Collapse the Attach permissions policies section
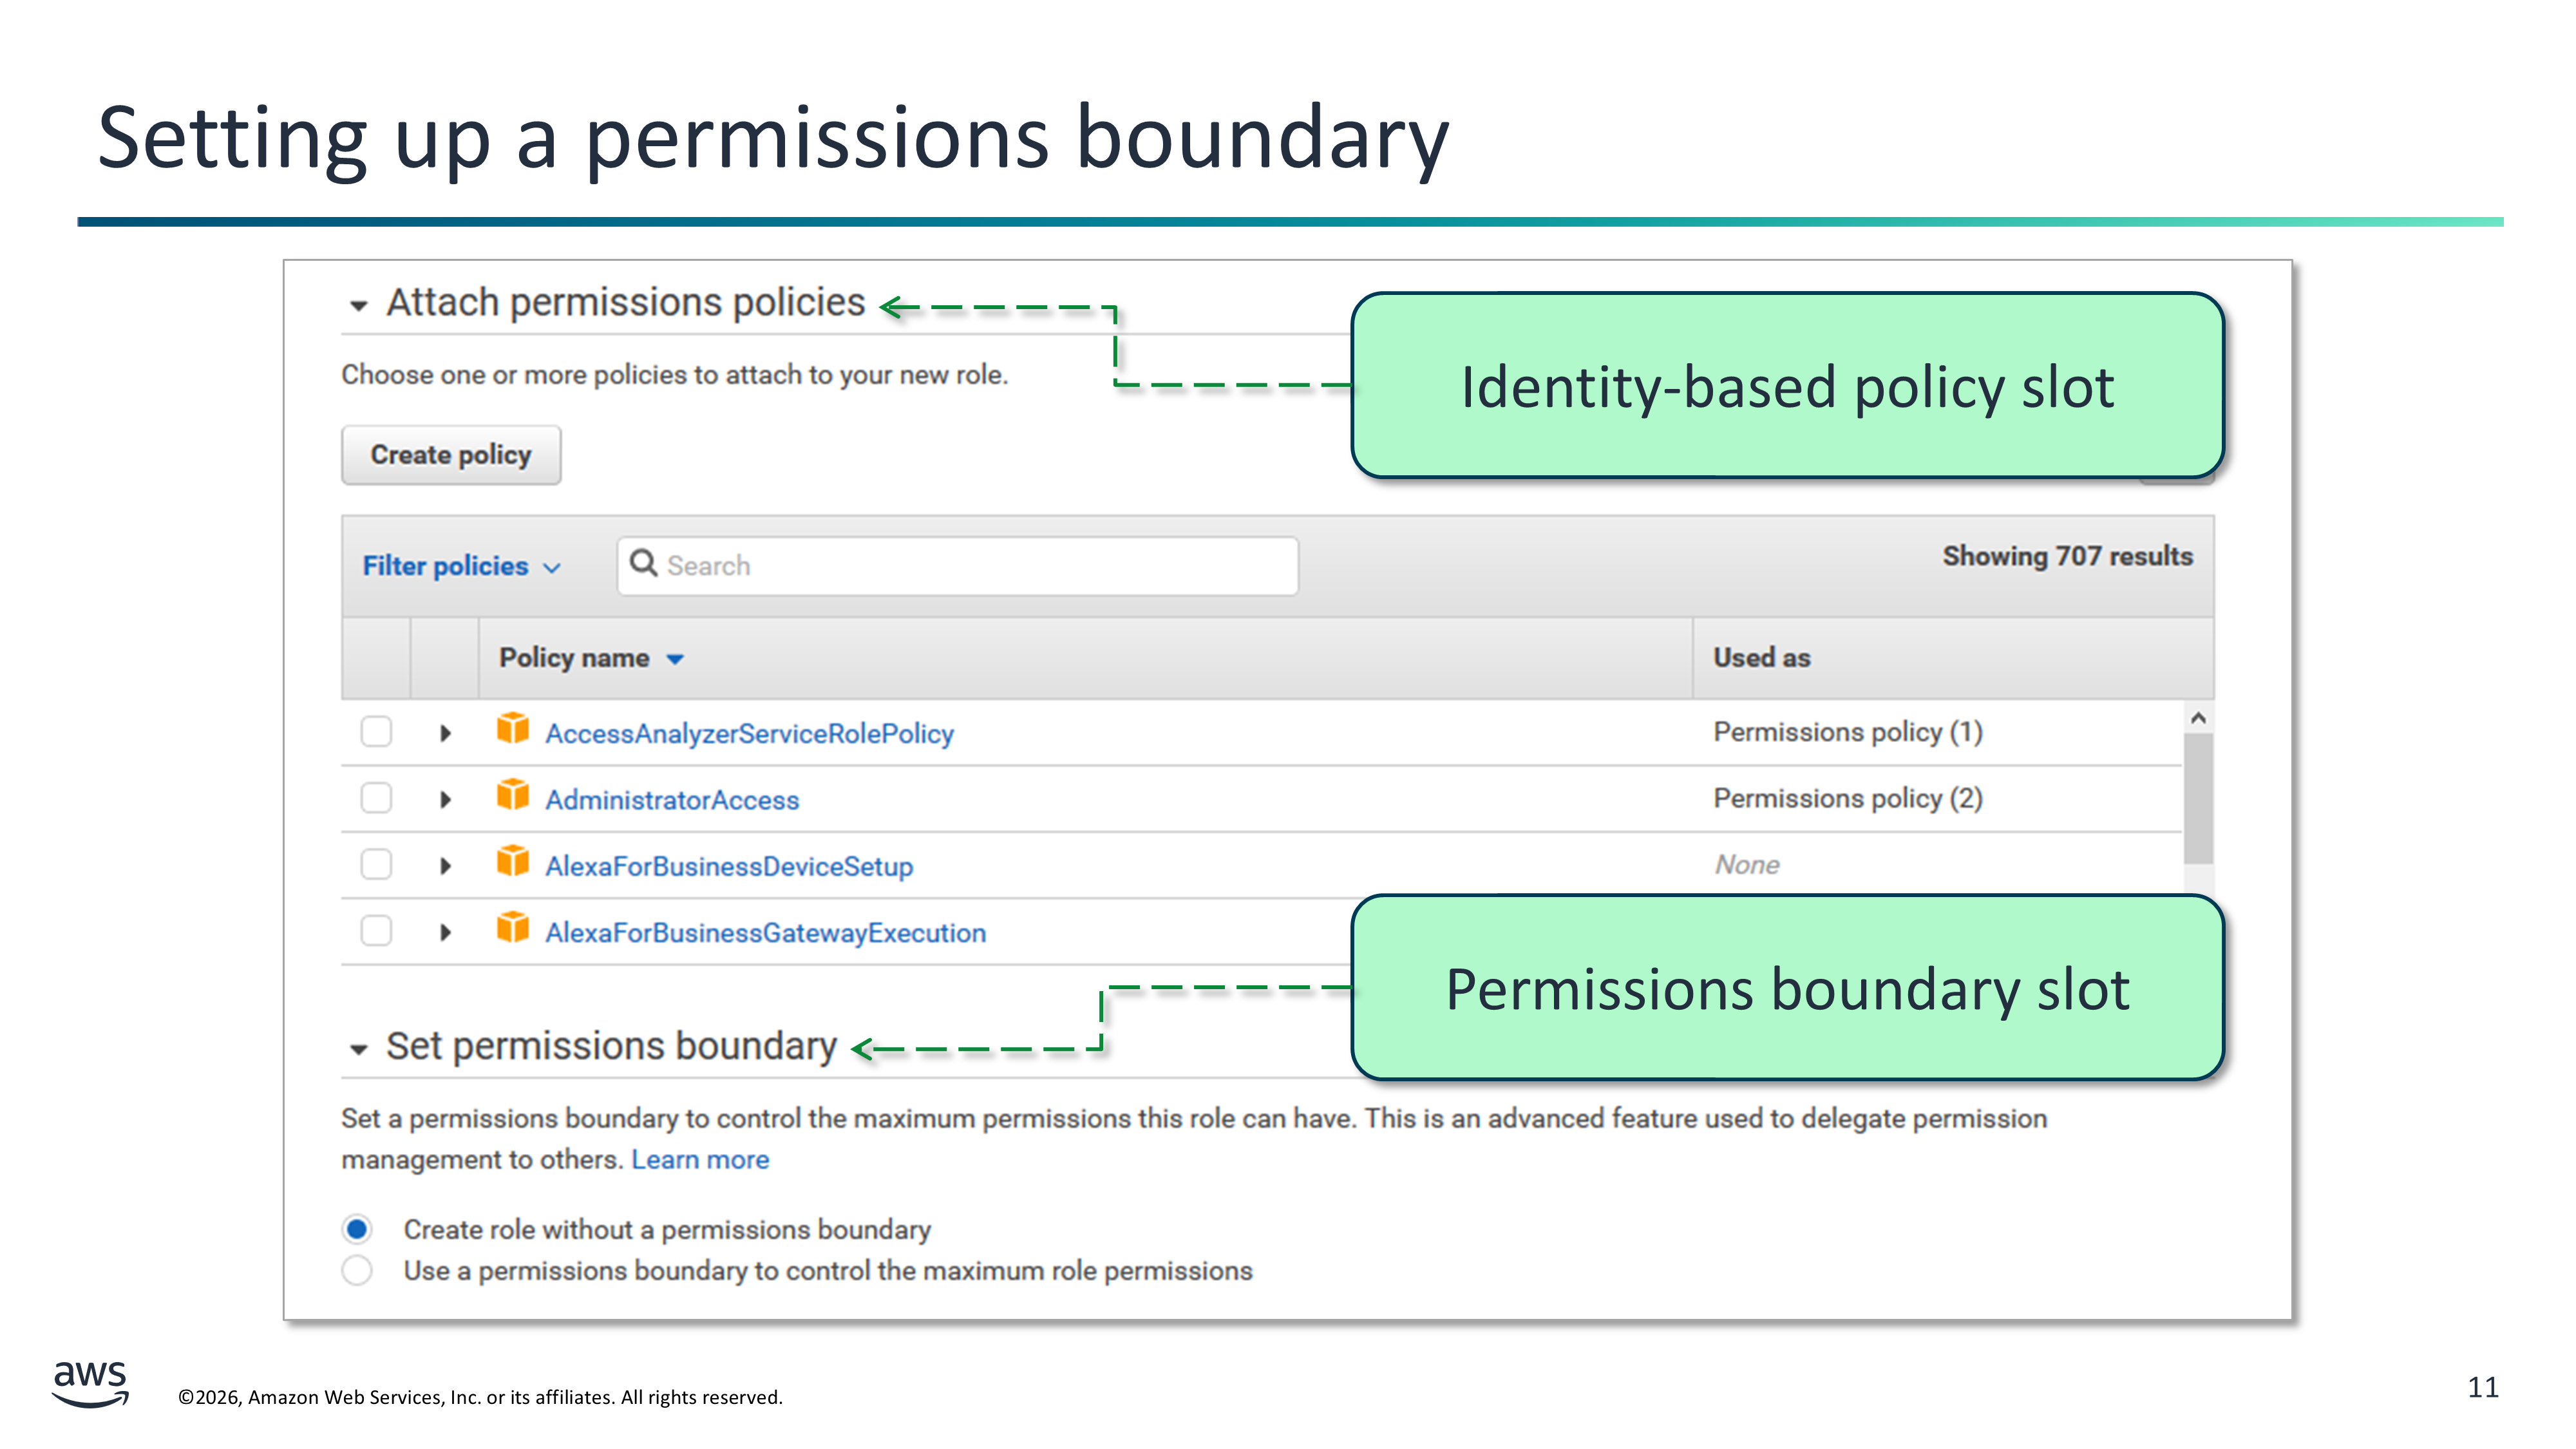The height and width of the screenshot is (1449, 2576). (359, 305)
